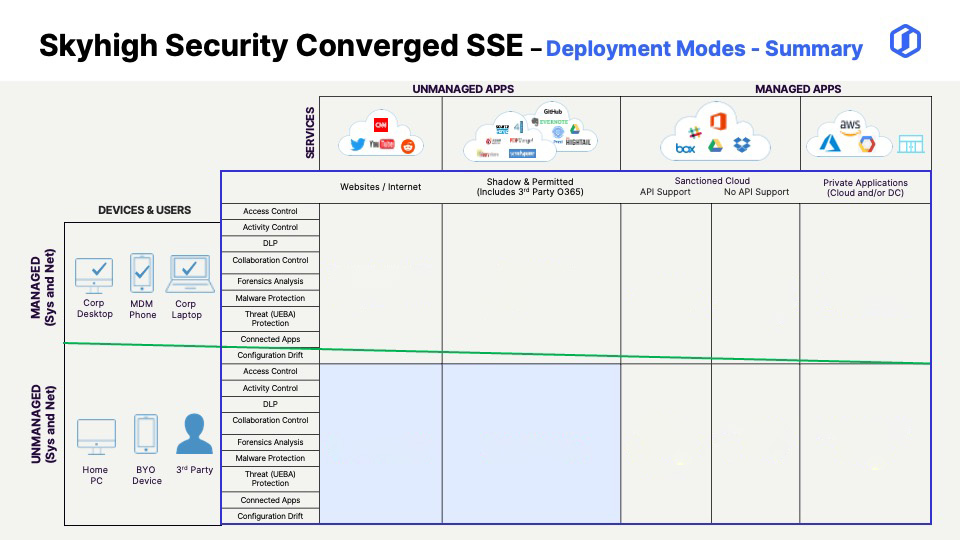960x540 pixels.
Task: Select the MDM Phone icon
Action: coord(142,272)
